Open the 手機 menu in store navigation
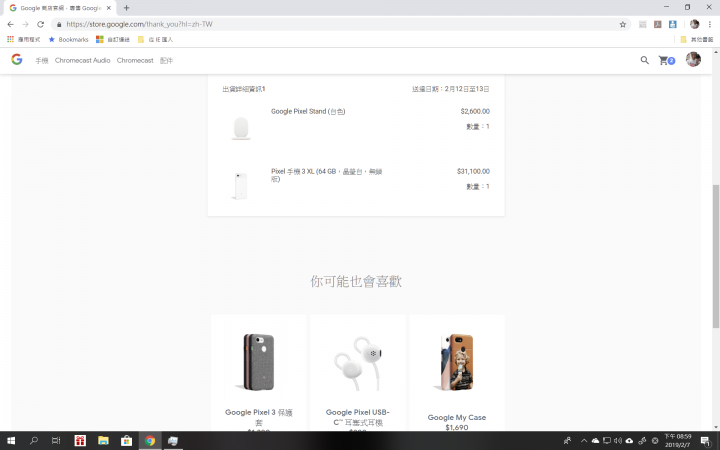 tap(42, 61)
